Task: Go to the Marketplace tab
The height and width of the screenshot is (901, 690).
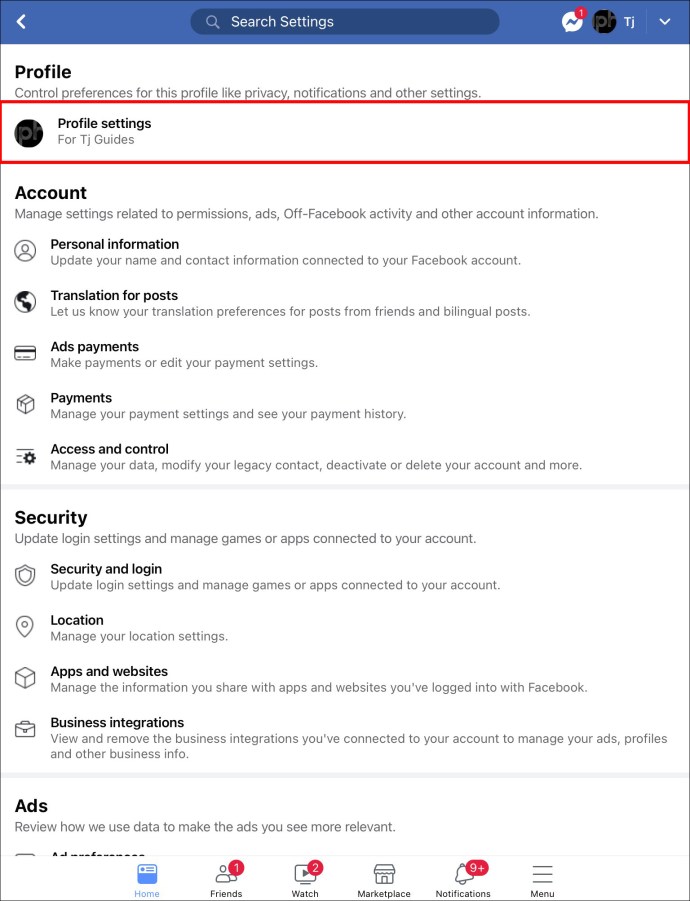Action: tap(384, 880)
